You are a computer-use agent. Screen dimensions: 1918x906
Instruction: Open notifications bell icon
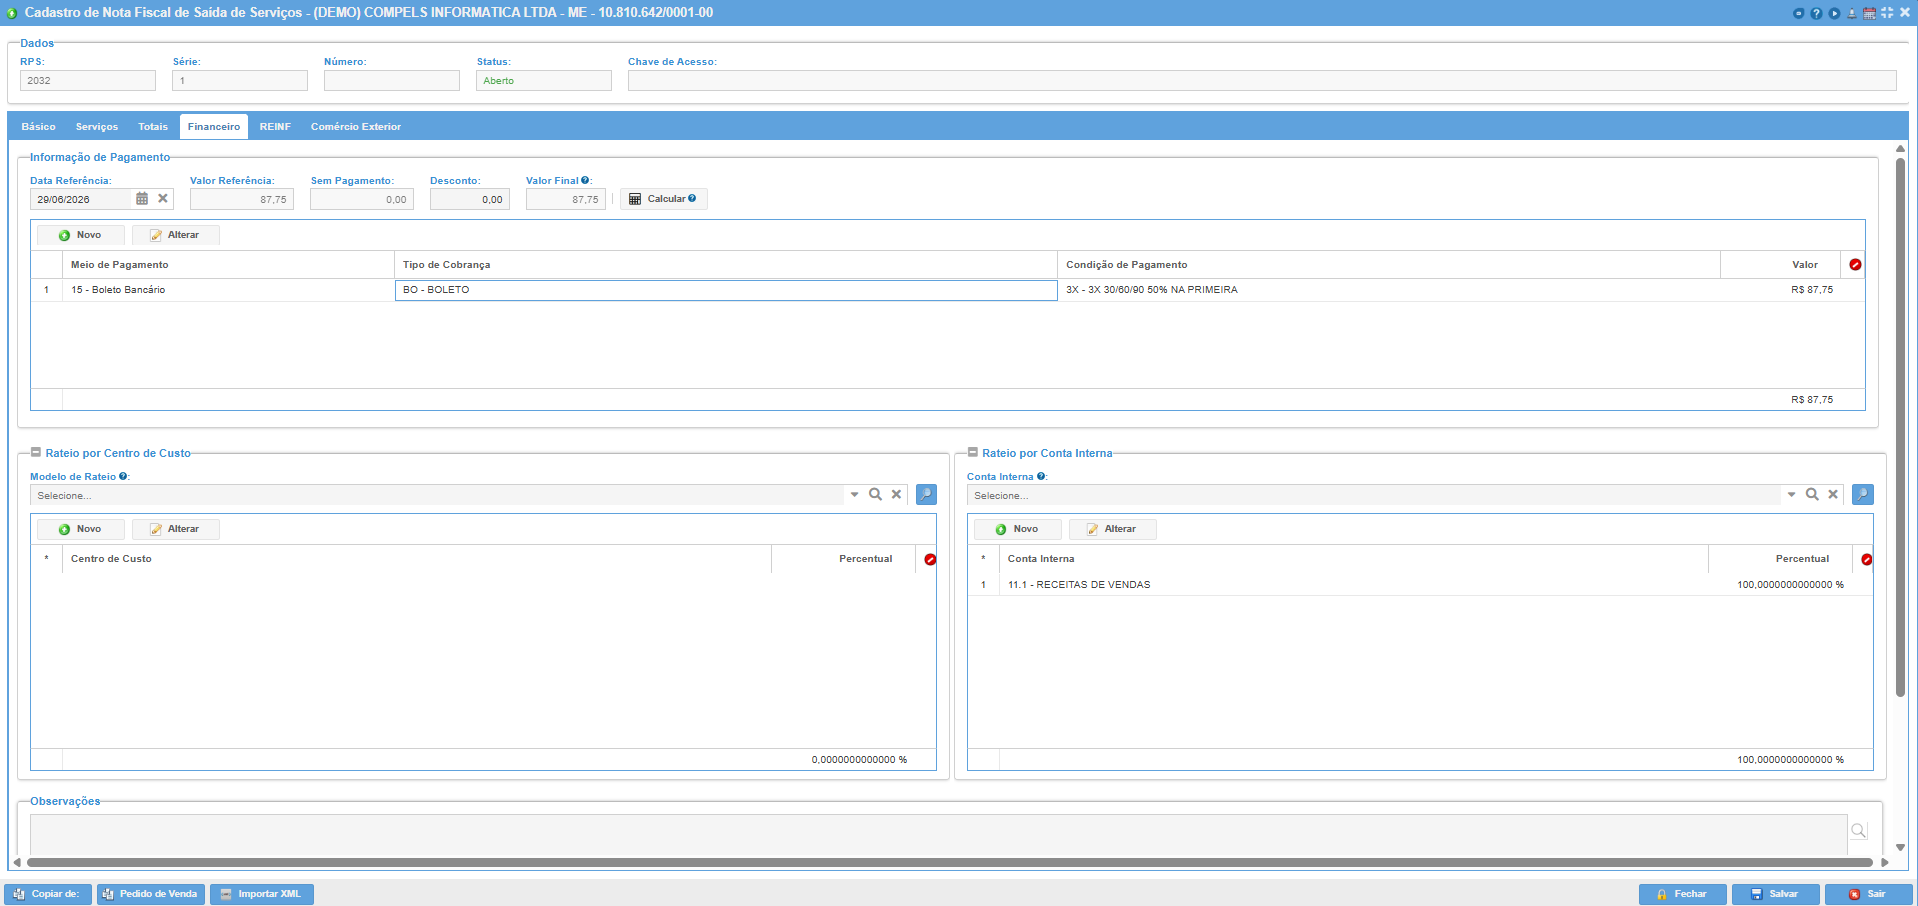tap(1852, 13)
